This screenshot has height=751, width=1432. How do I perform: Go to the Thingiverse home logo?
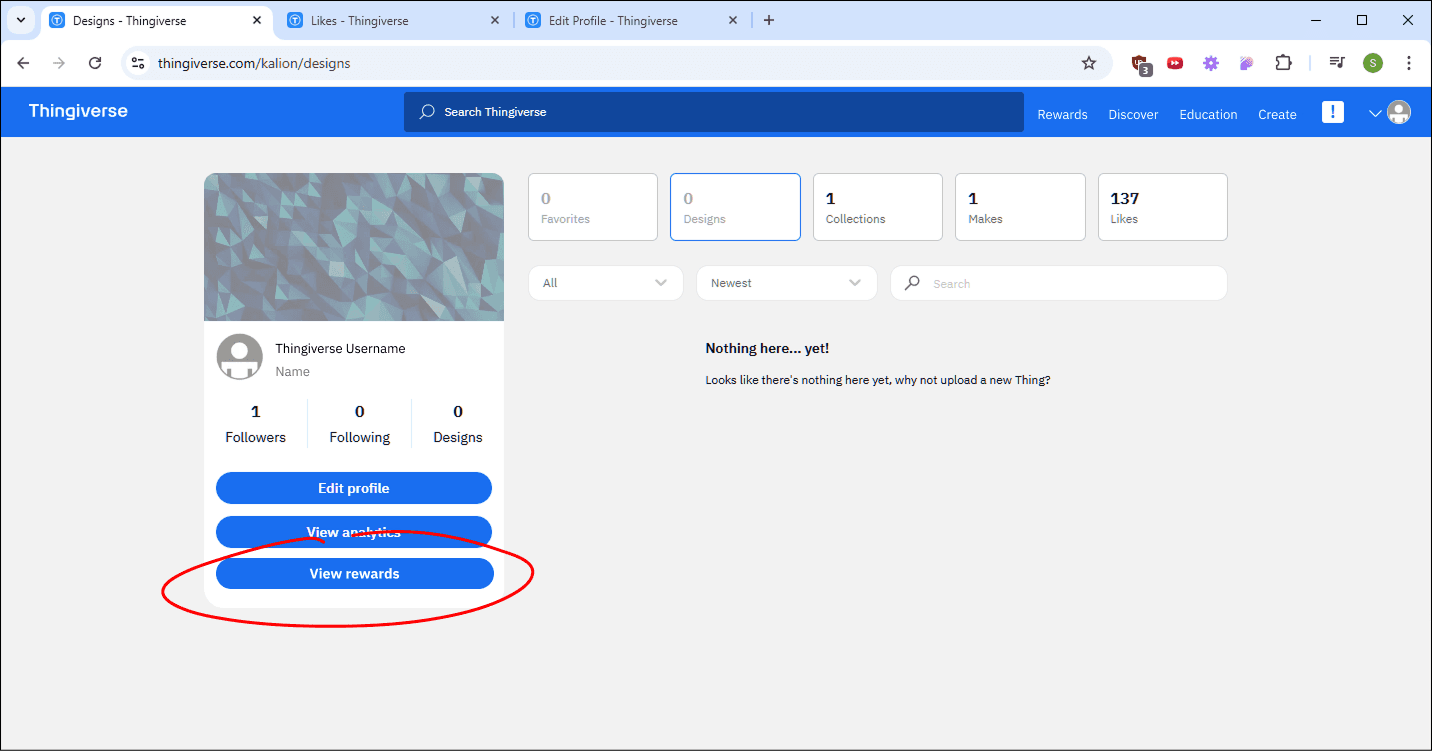[x=78, y=111]
